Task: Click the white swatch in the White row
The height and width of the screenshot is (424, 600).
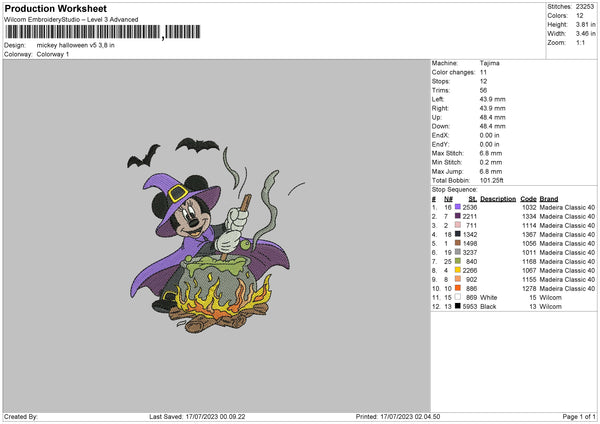Action: point(458,297)
